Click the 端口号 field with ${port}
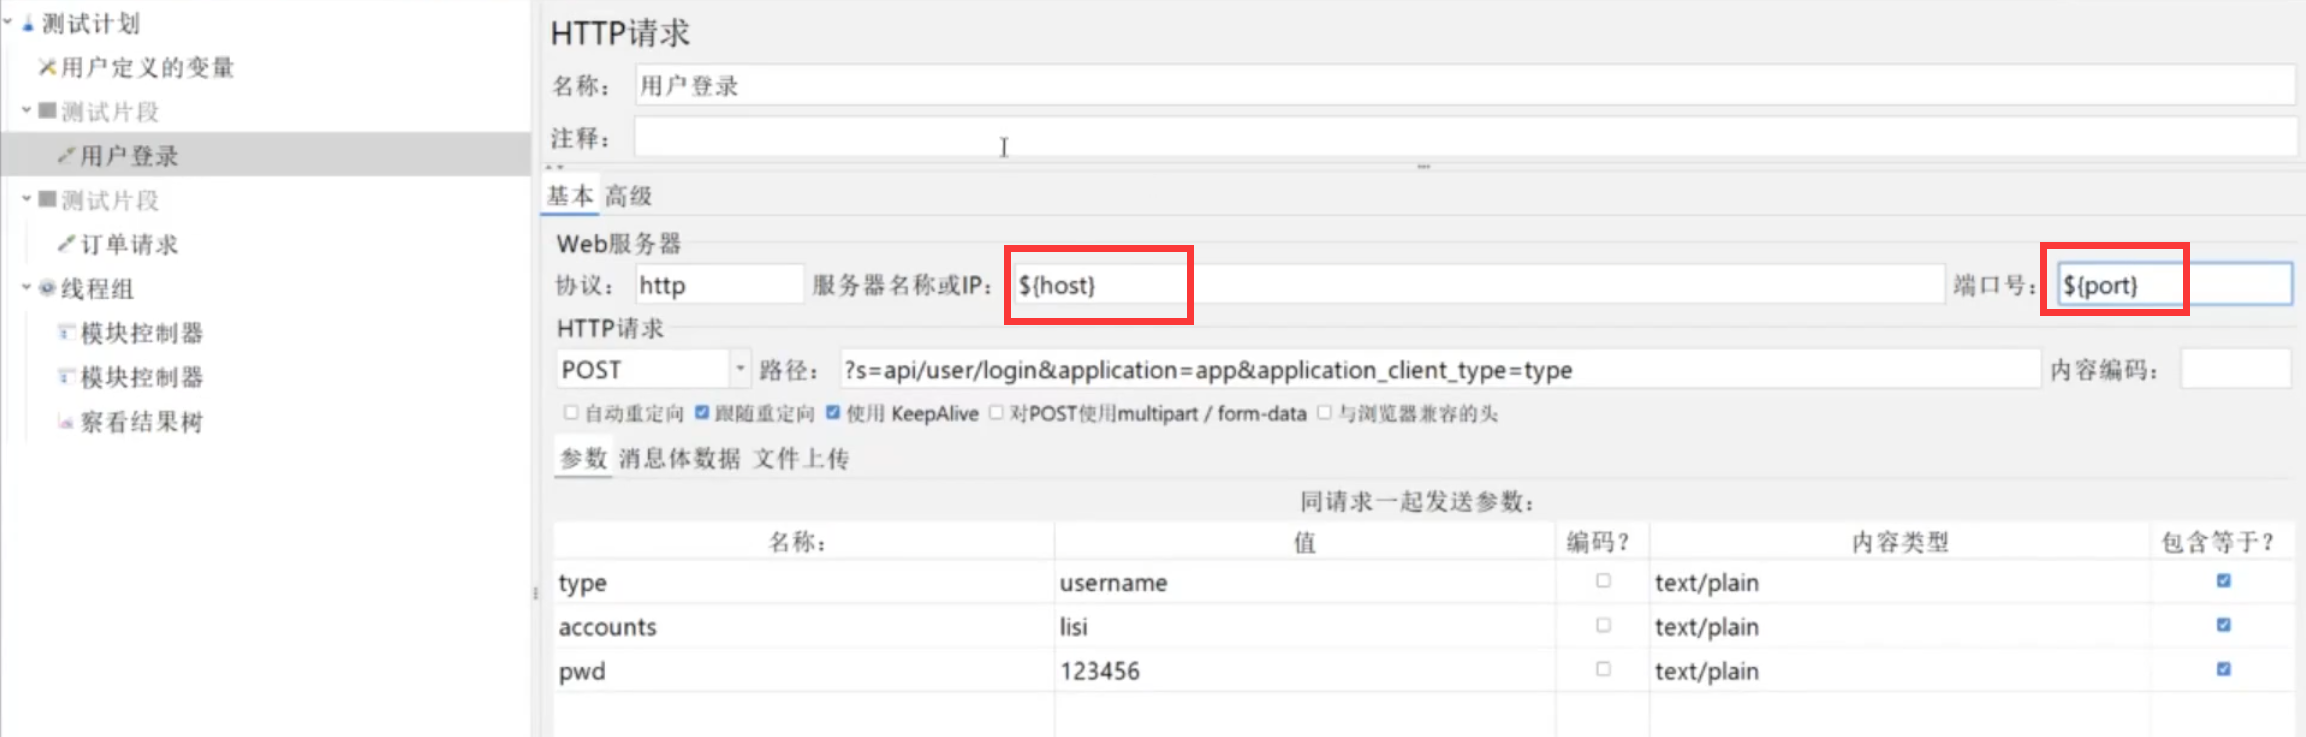2306x737 pixels. (2174, 285)
